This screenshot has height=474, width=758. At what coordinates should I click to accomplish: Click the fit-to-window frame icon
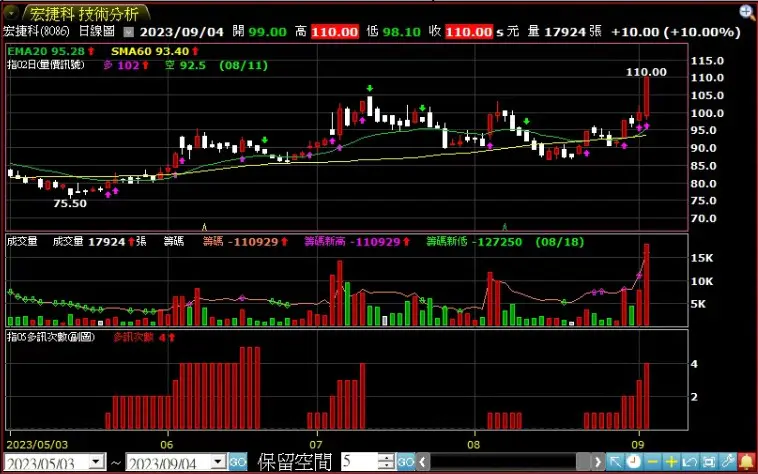[709, 462]
